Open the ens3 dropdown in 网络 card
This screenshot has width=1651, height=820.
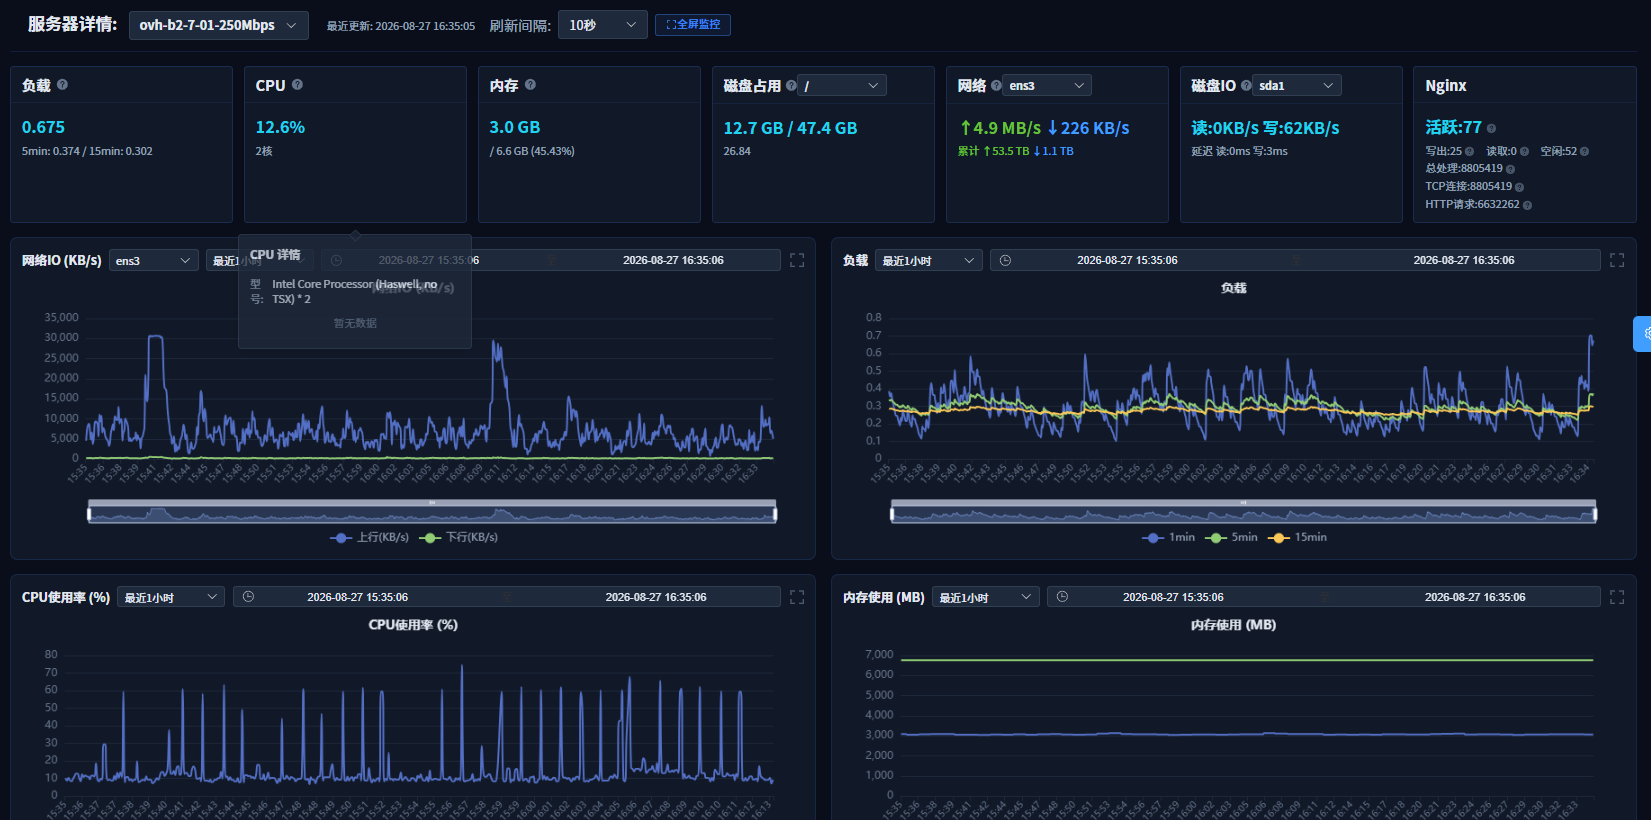1047,86
